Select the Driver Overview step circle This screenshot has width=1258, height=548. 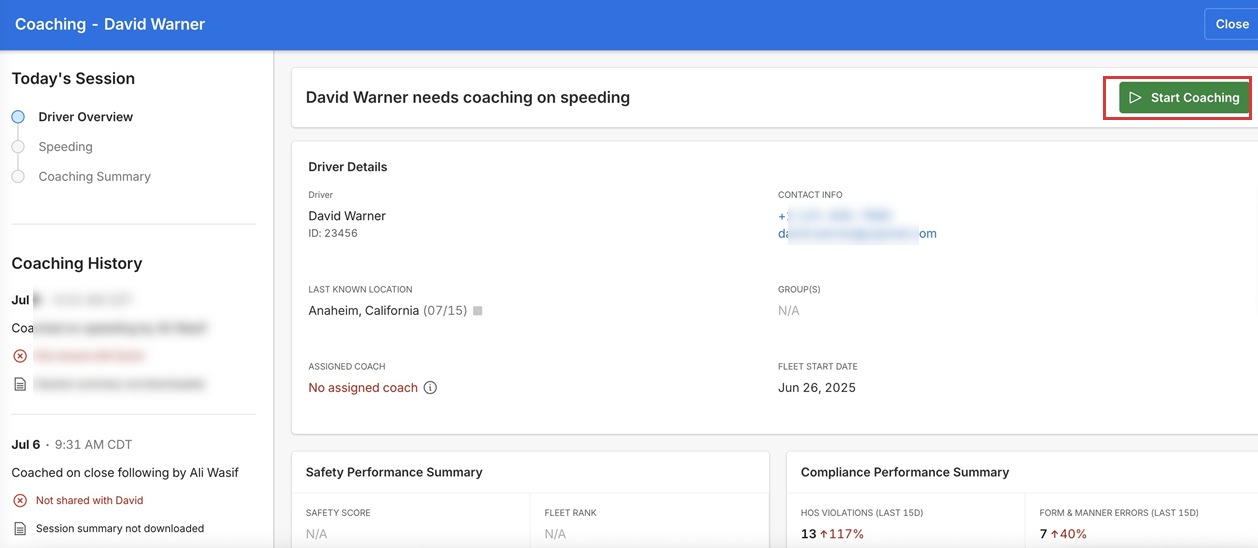point(18,117)
